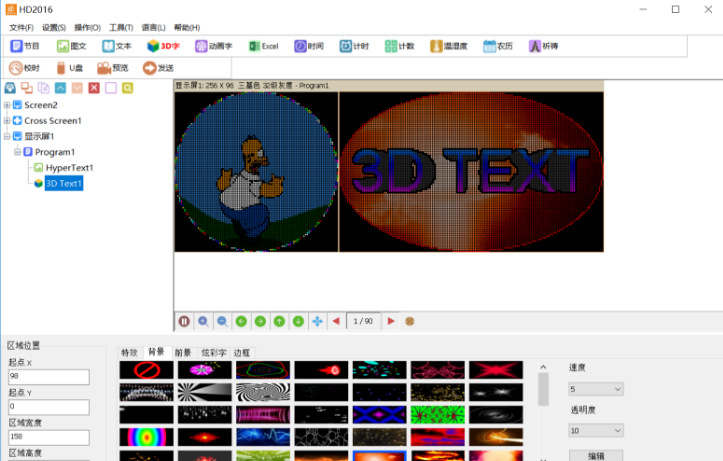Click the yellow magnifier icon above tree

coord(128,88)
